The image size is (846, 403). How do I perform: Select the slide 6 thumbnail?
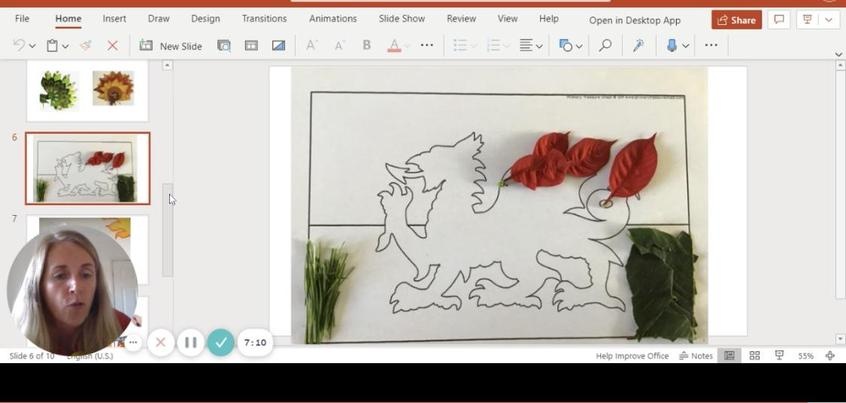point(88,168)
